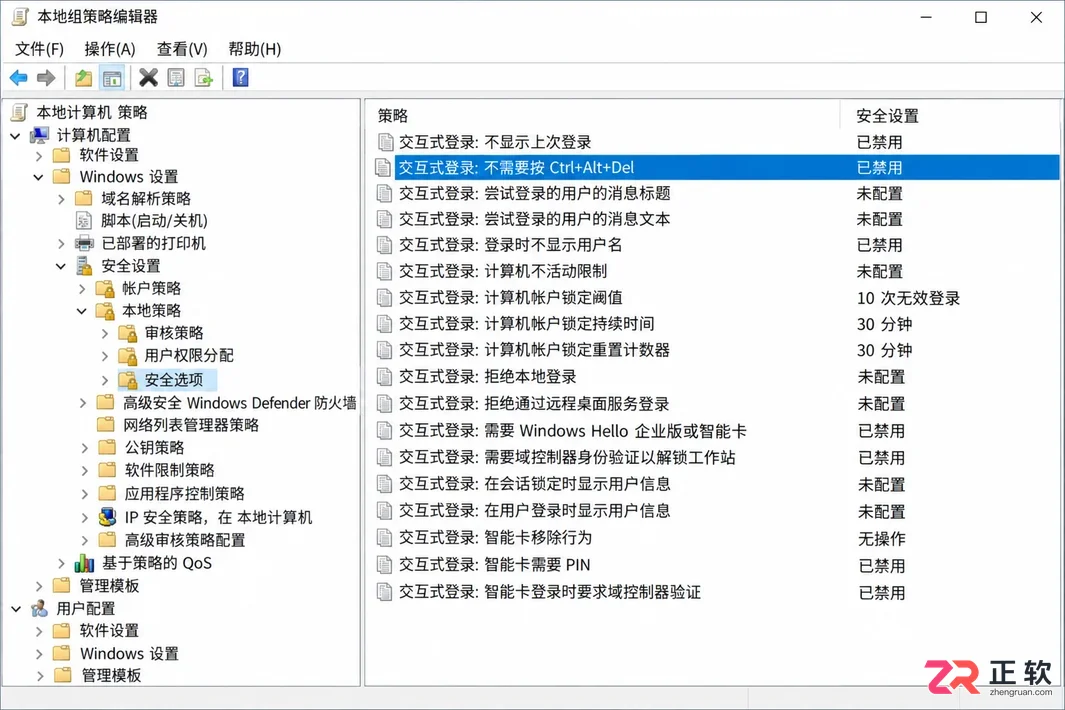Open Properties toolbar icon

coord(176,78)
